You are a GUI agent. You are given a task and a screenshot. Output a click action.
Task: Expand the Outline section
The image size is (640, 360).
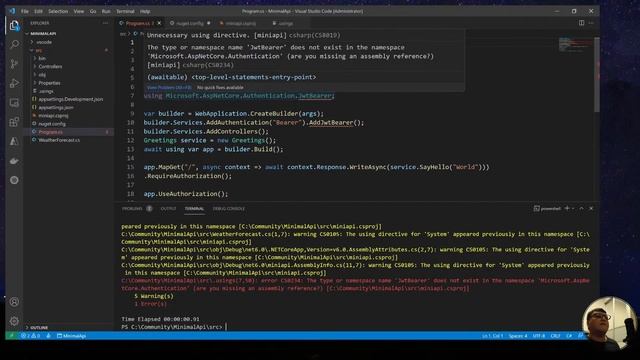[x=69, y=327]
